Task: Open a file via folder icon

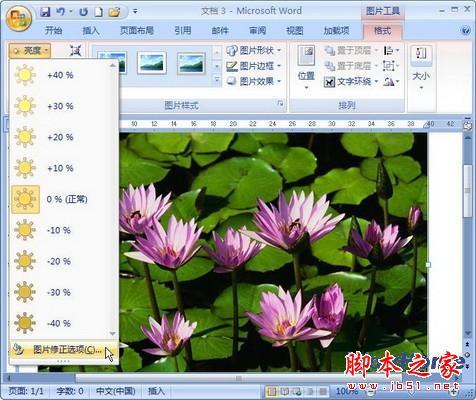Action: tap(114, 12)
